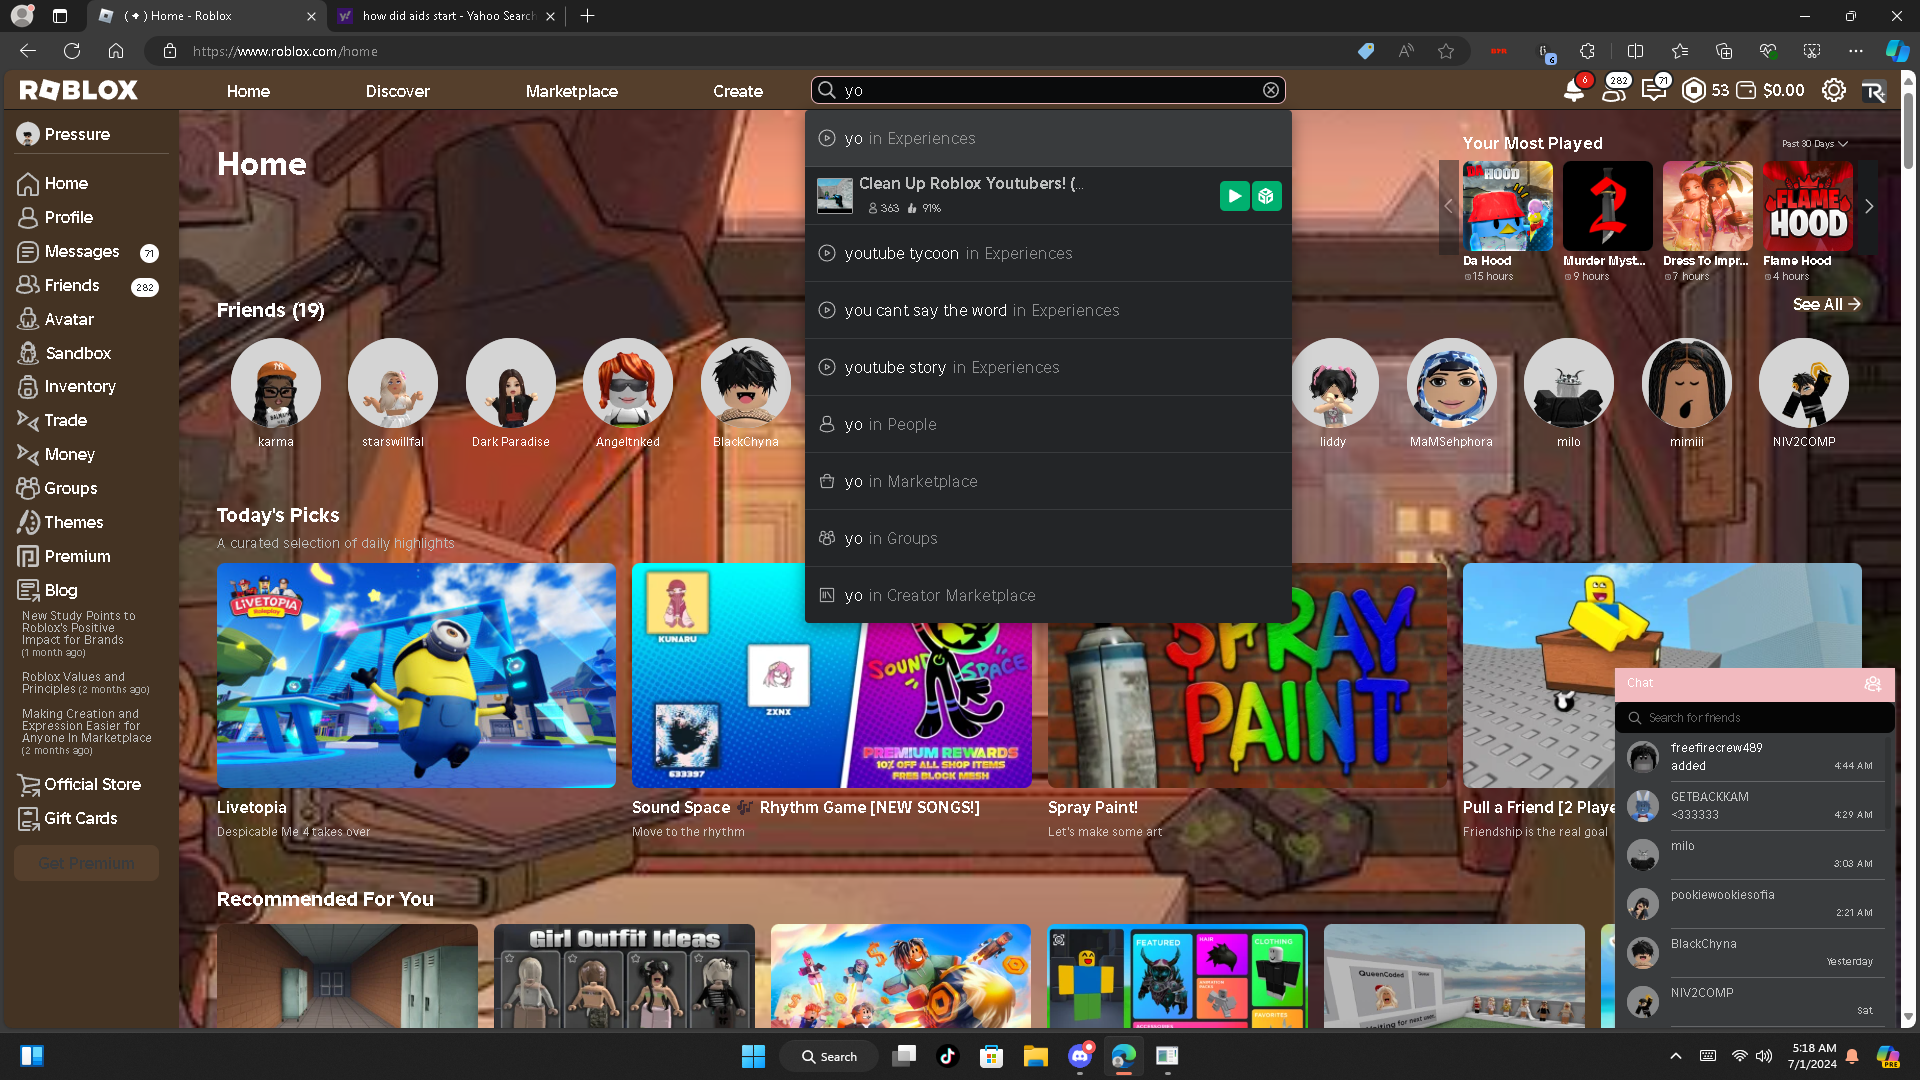Screen dimensions: 1920x1080
Task: Select 'youtube tycoon in Experiences' suggestion
Action: click(1048, 253)
